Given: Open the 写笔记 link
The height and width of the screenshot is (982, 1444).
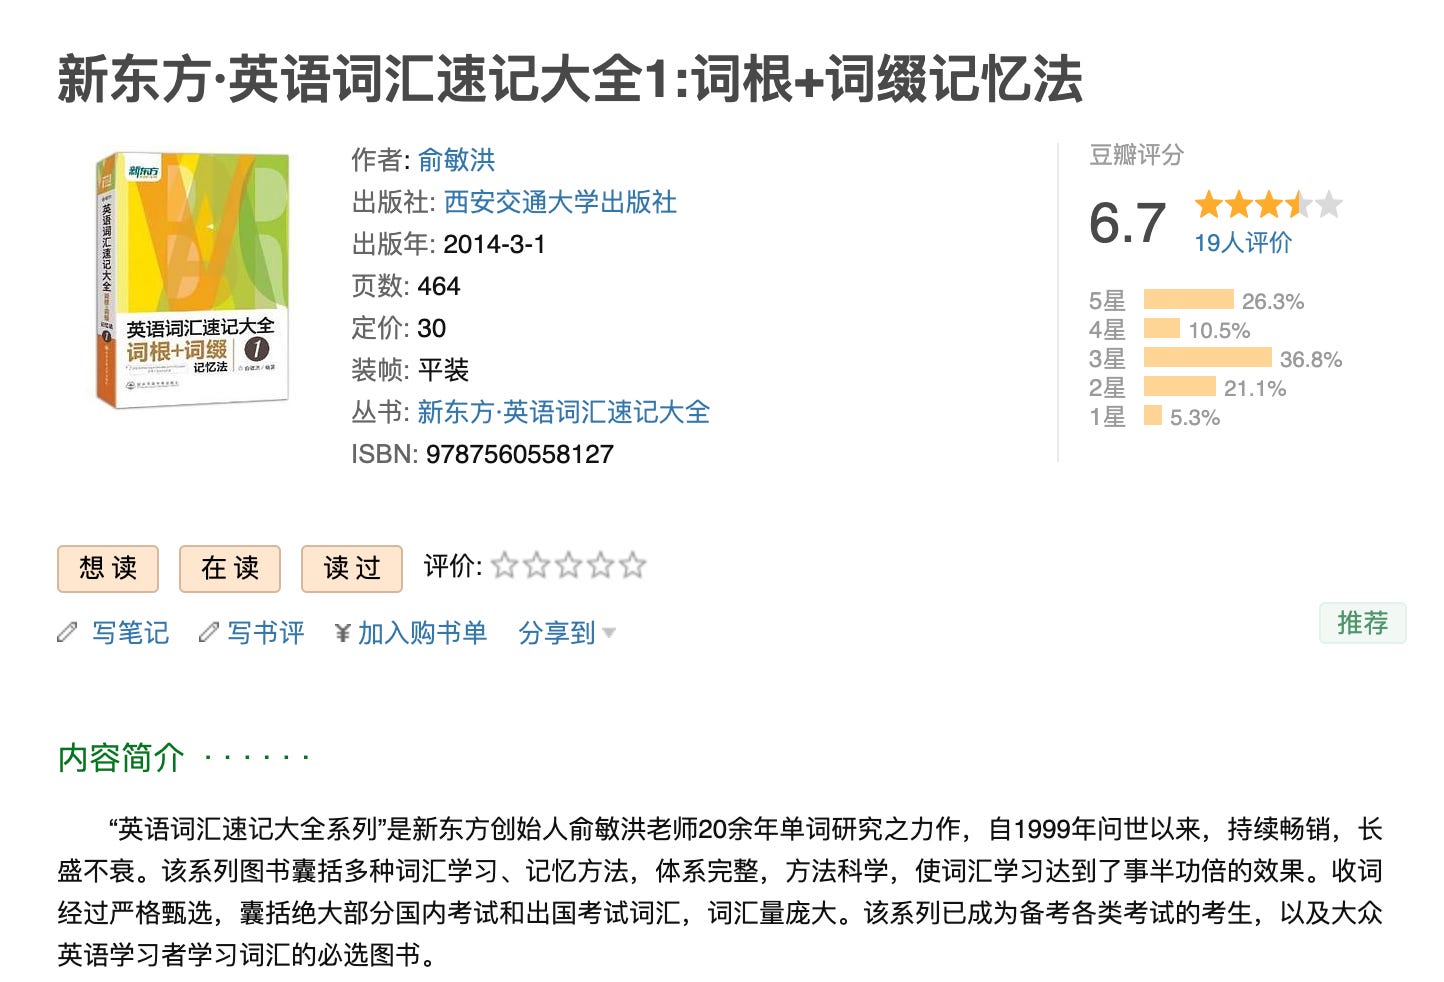Looking at the screenshot, I should pyautogui.click(x=131, y=632).
